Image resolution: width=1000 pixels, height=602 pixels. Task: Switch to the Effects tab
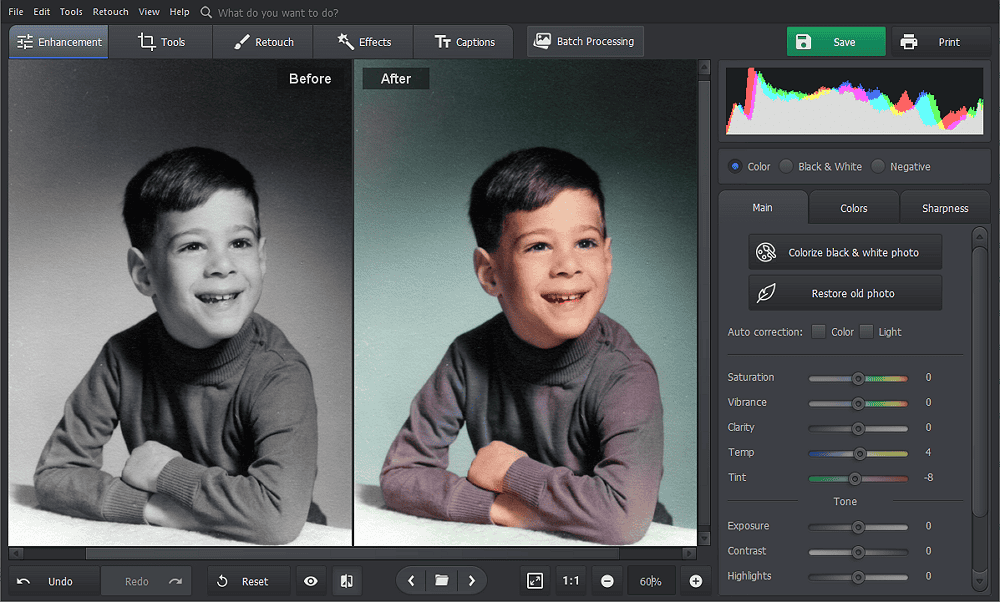(x=364, y=42)
